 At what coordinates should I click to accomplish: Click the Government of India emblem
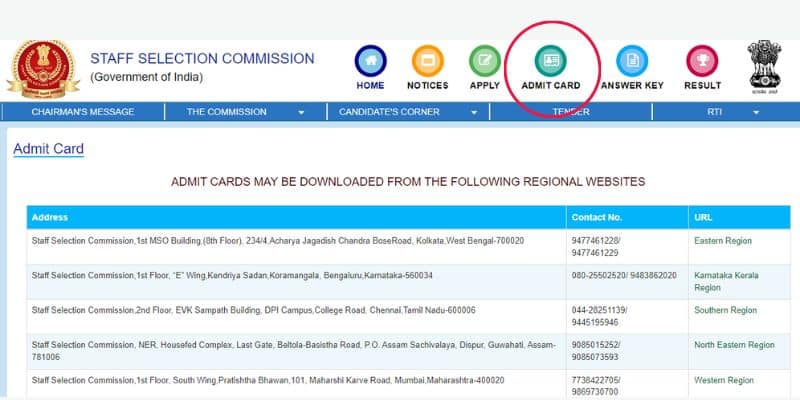point(764,67)
